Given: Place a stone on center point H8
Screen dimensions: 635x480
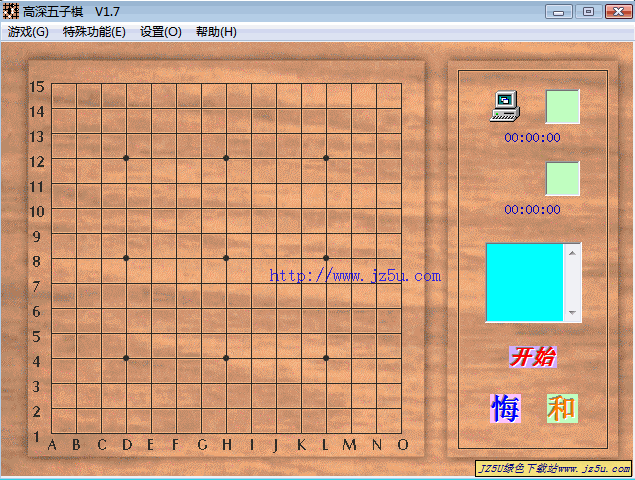Looking at the screenshot, I should tap(226, 258).
